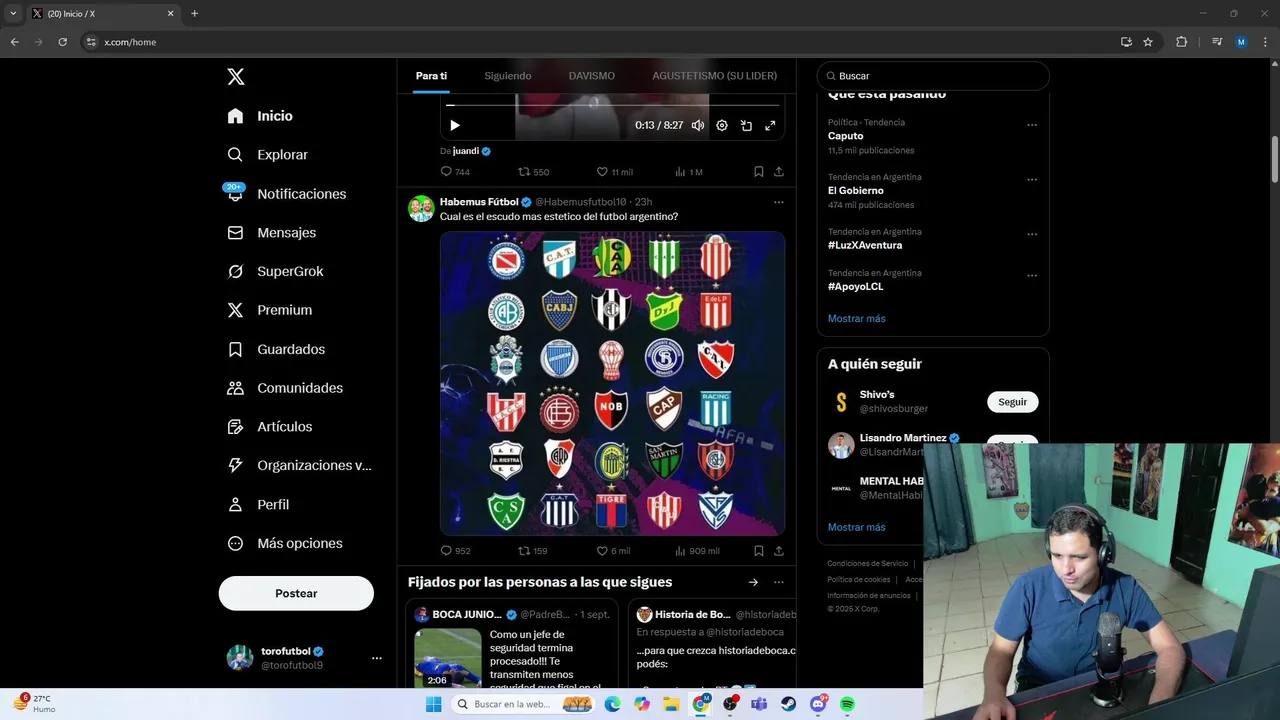This screenshot has width=1280, height=720.
Task: Open Artículos in the sidebar
Action: (269, 427)
